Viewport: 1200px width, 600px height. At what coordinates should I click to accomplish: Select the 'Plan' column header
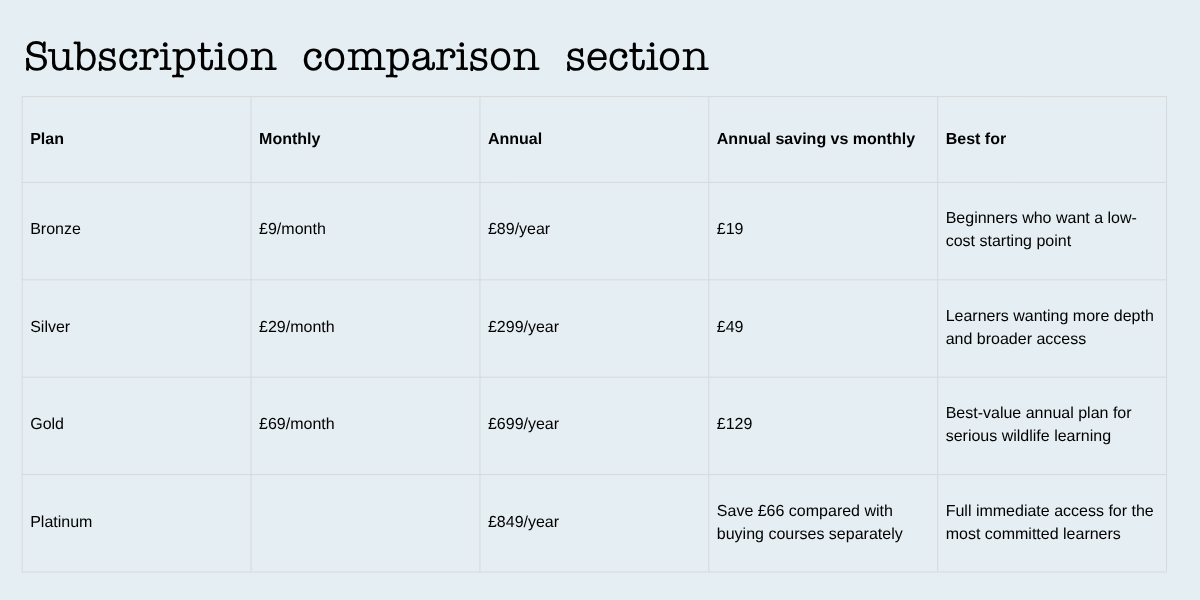[47, 139]
